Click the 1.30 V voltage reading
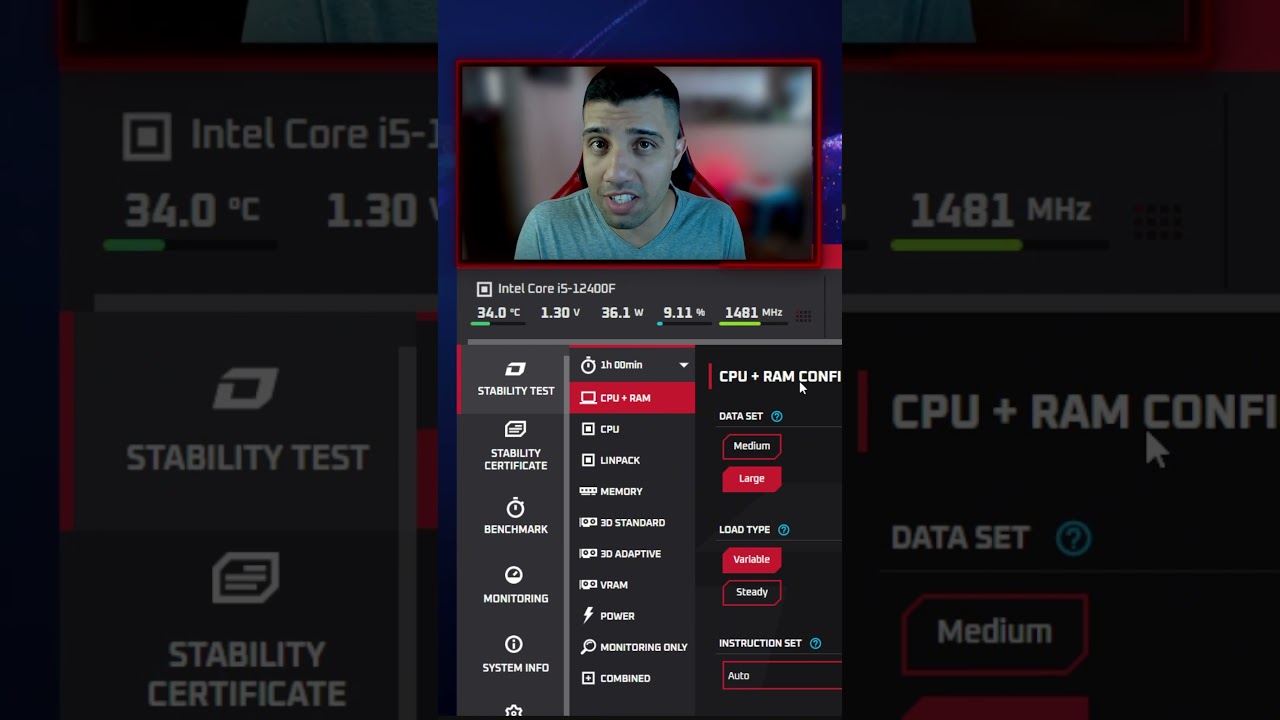Screen dimensions: 1280x720 [x=560, y=313]
